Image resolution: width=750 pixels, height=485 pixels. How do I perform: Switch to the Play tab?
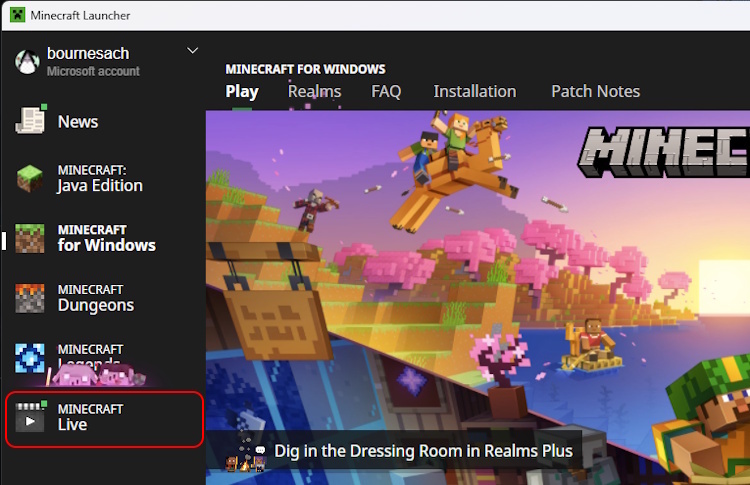tap(242, 91)
